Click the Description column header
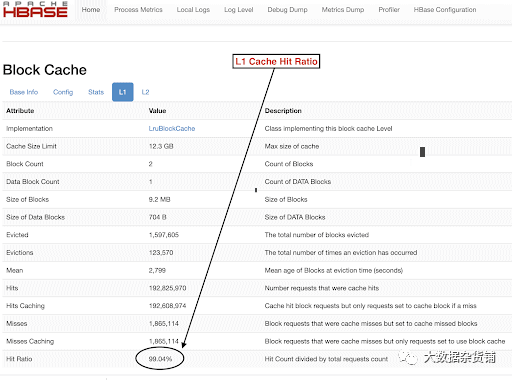The image size is (512, 380). pyautogui.click(x=283, y=111)
